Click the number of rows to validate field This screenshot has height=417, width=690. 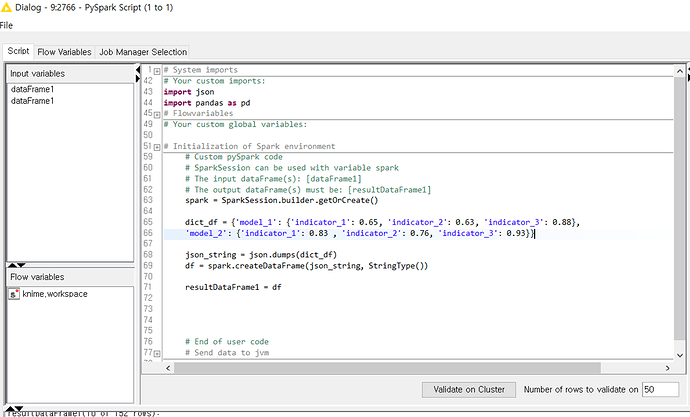pos(660,389)
